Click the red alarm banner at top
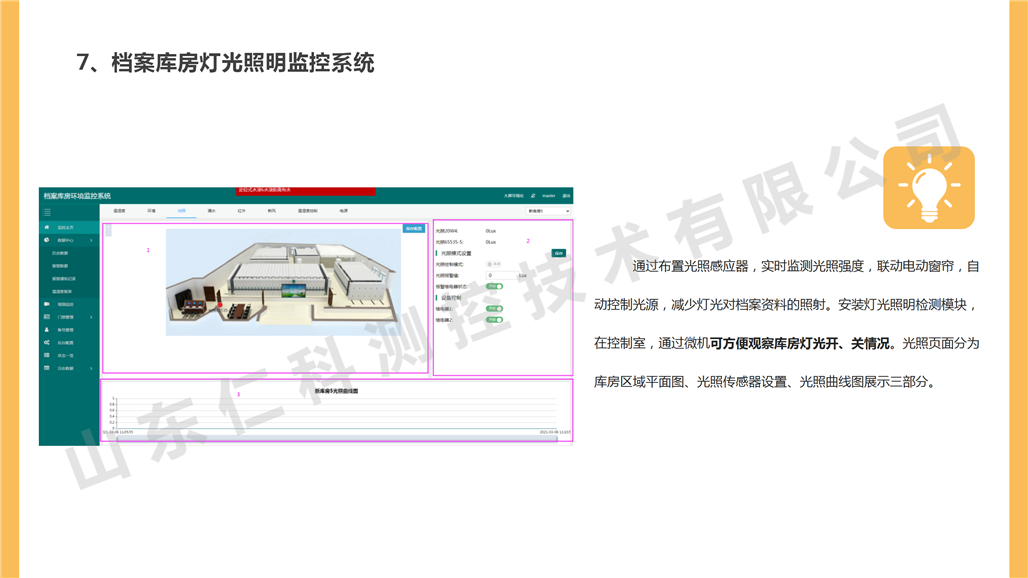This screenshot has width=1028, height=578. tap(306, 191)
